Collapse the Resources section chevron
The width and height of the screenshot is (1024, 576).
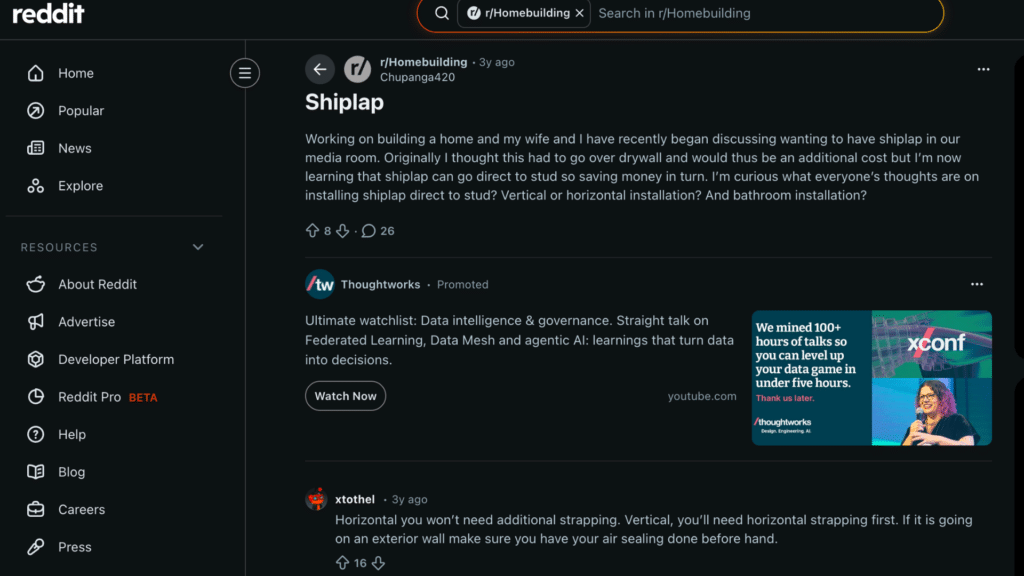point(198,247)
